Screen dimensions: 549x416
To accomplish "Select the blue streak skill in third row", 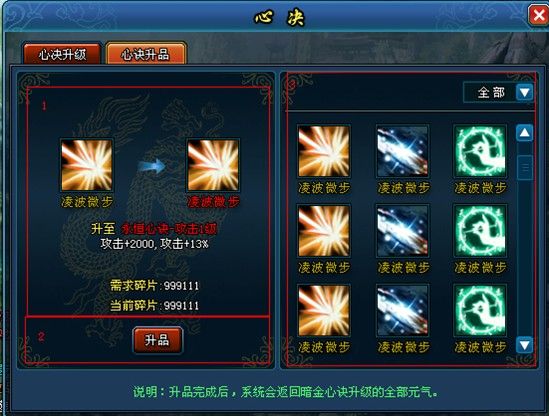I will tap(402, 311).
